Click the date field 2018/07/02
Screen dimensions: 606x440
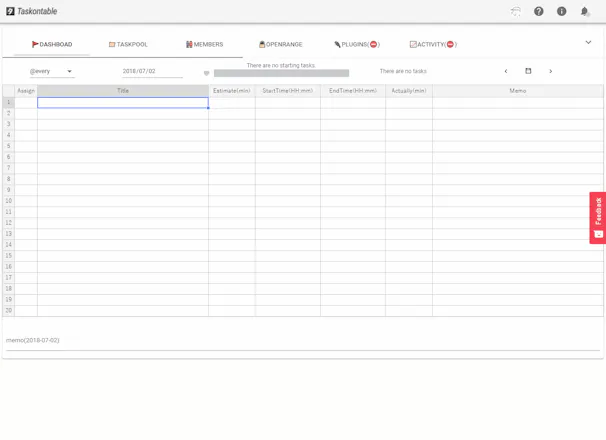[152, 71]
